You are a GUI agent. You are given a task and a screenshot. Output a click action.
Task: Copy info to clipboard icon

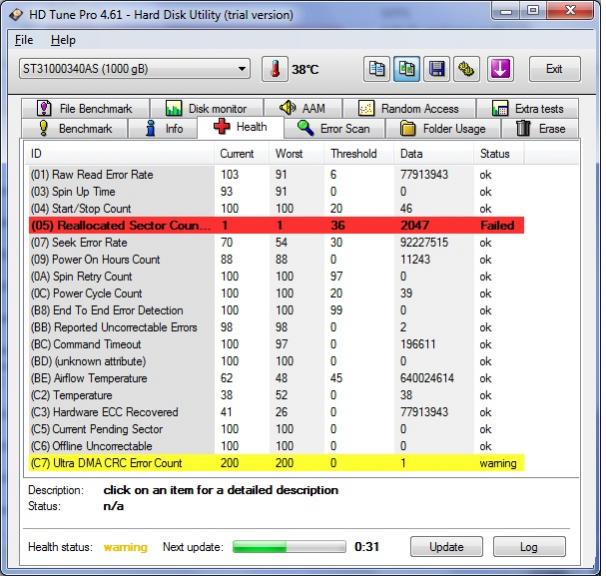[x=376, y=69]
